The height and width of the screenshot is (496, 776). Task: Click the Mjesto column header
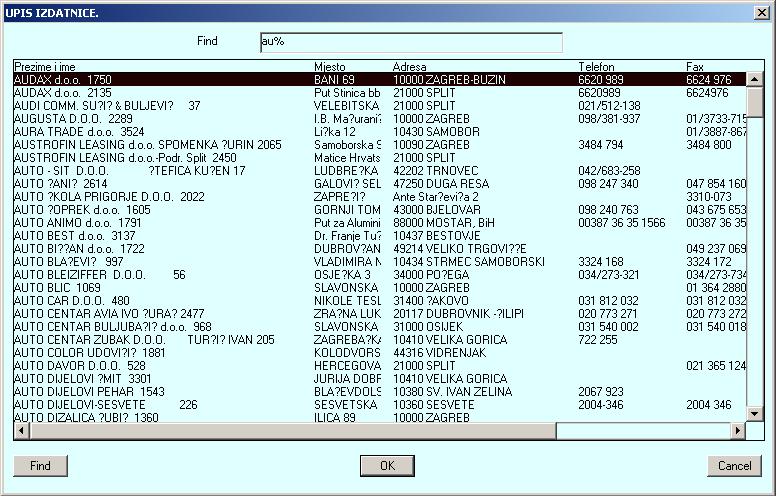coord(330,67)
